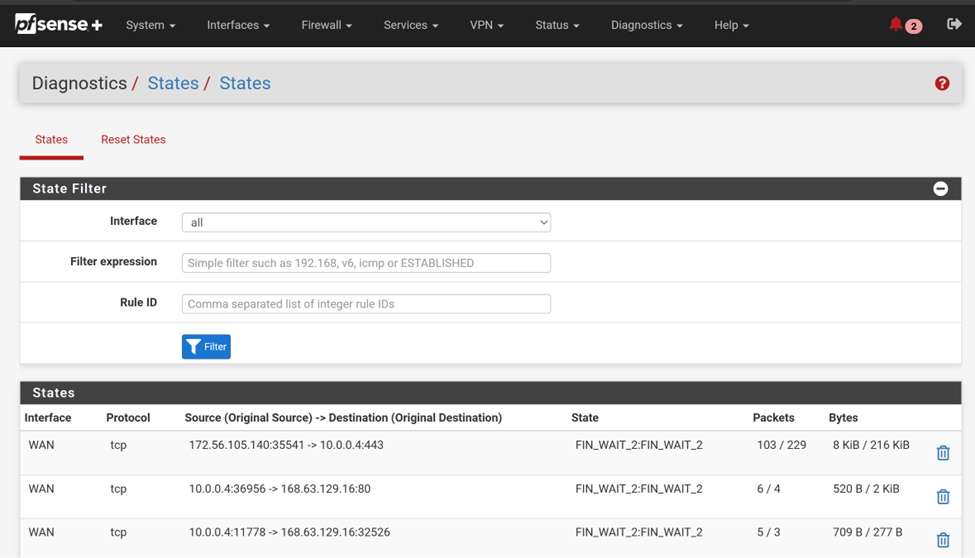
Task: Click the 8 KiB / 216 KiB bytes value
Action: click(871, 445)
